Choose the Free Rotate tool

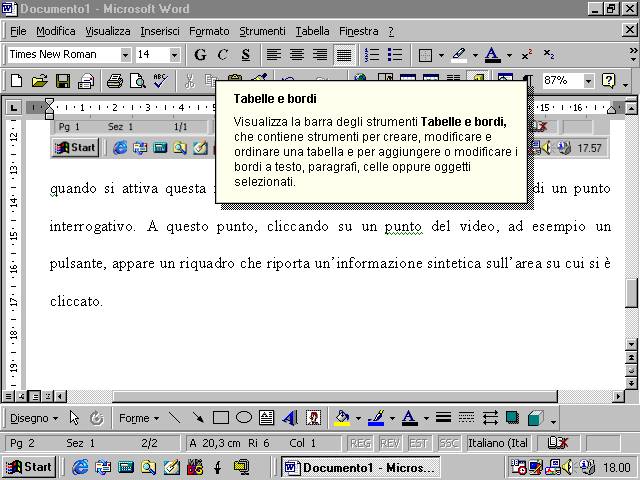pos(97,418)
